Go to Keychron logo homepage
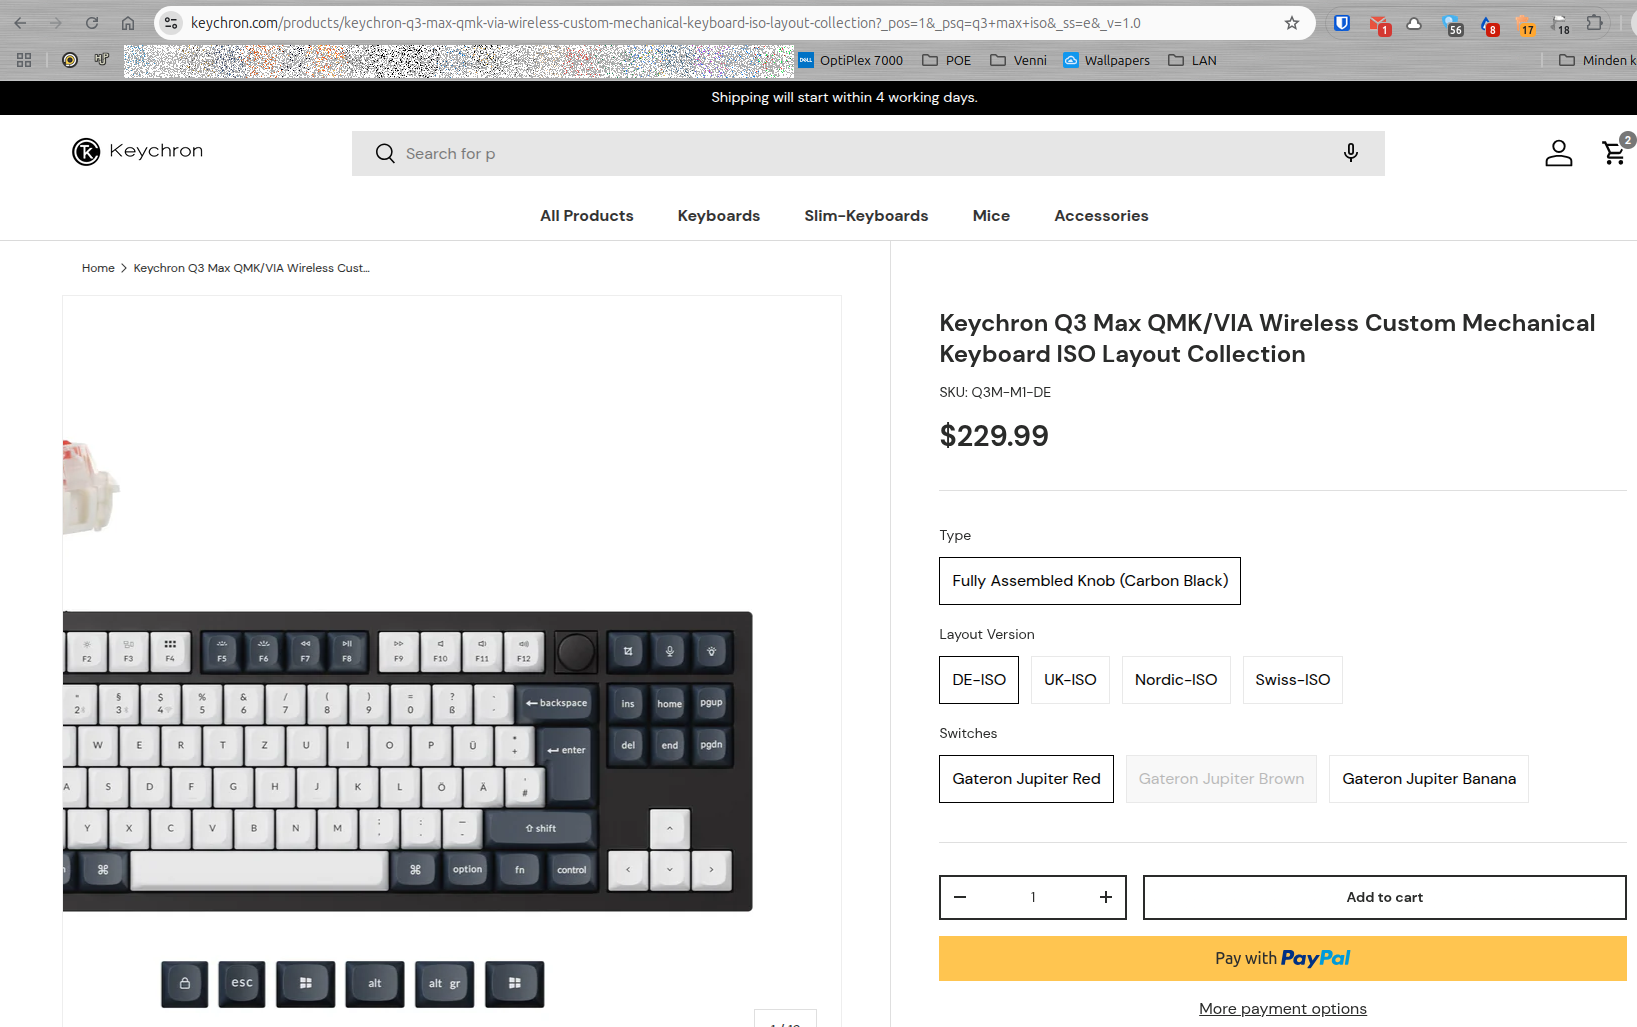Image resolution: width=1637 pixels, height=1027 pixels. pos(137,151)
